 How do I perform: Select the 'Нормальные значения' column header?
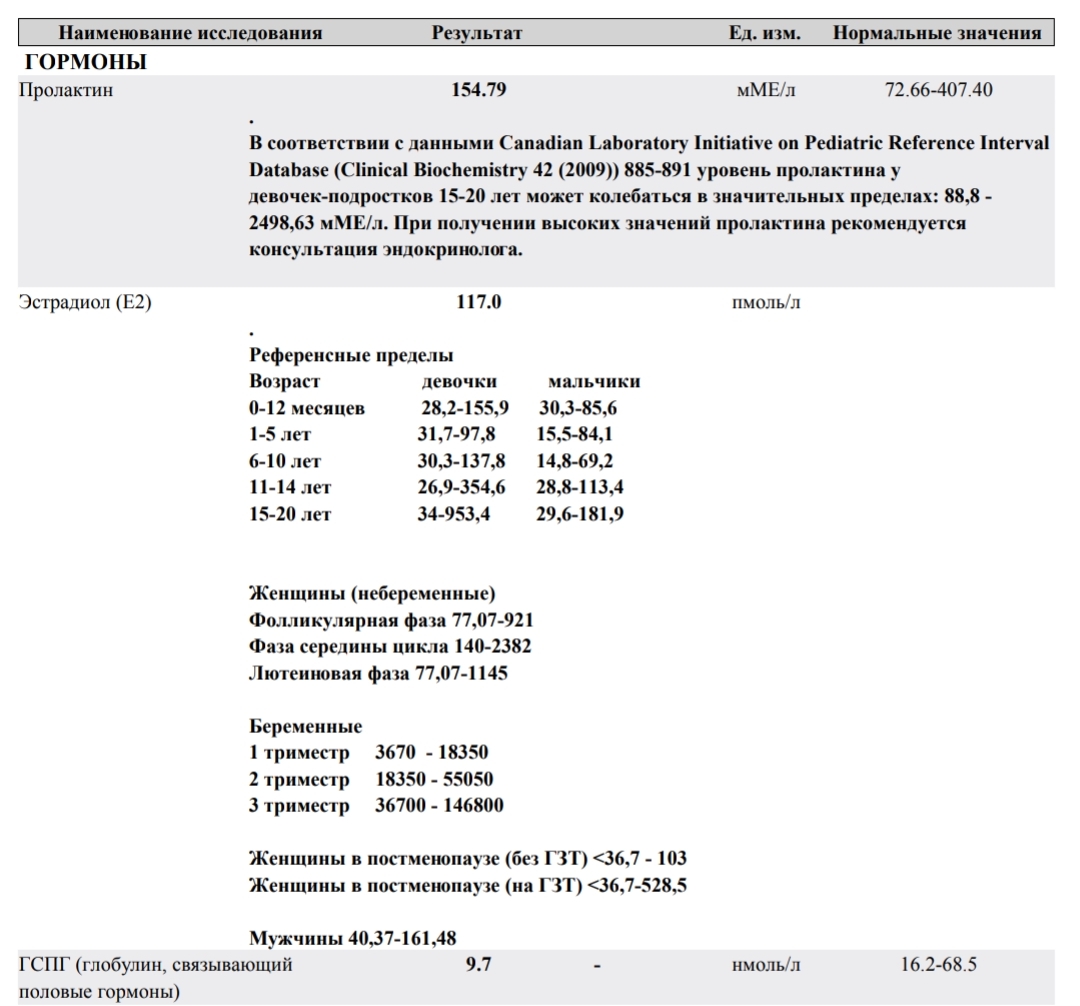pyautogui.click(x=937, y=33)
